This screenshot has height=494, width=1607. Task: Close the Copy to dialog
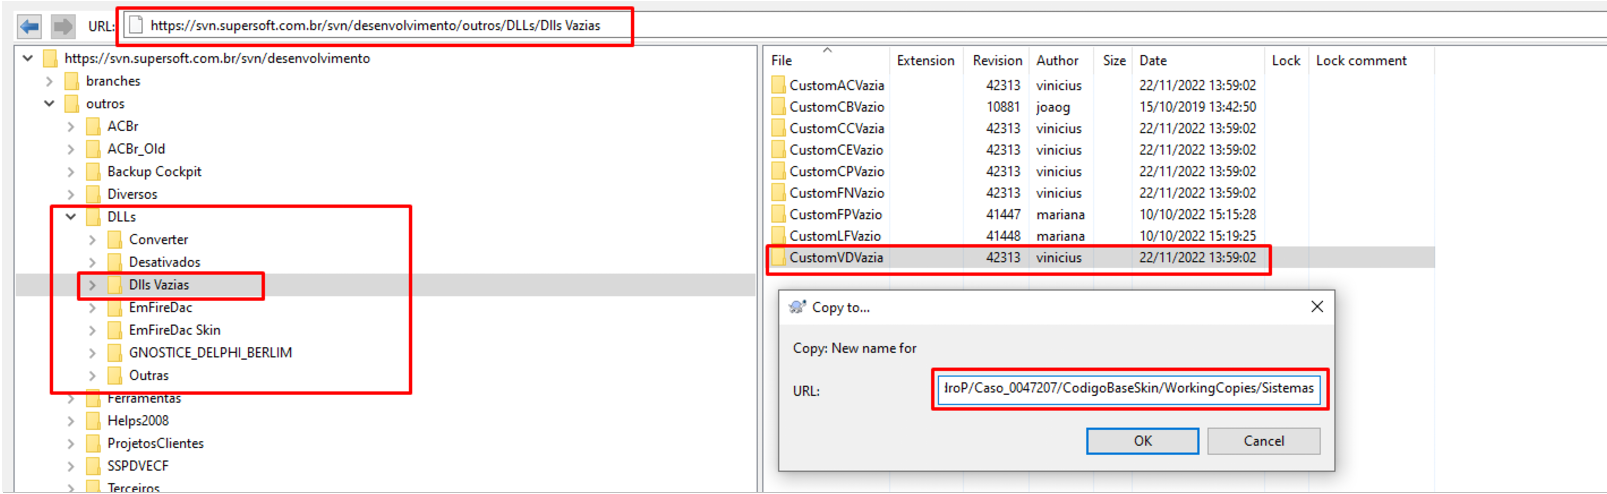pos(1316,307)
